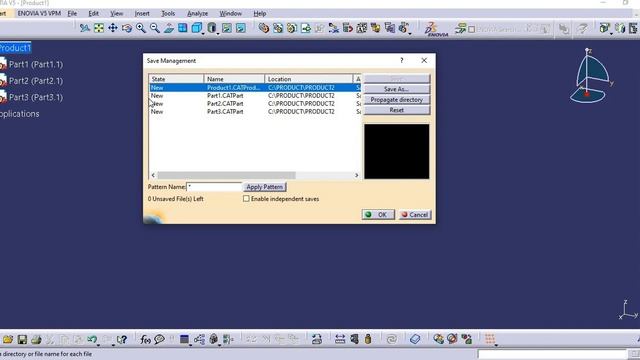Click the Zoom In magnifier icon
The height and width of the screenshot is (360, 640).
(141, 28)
